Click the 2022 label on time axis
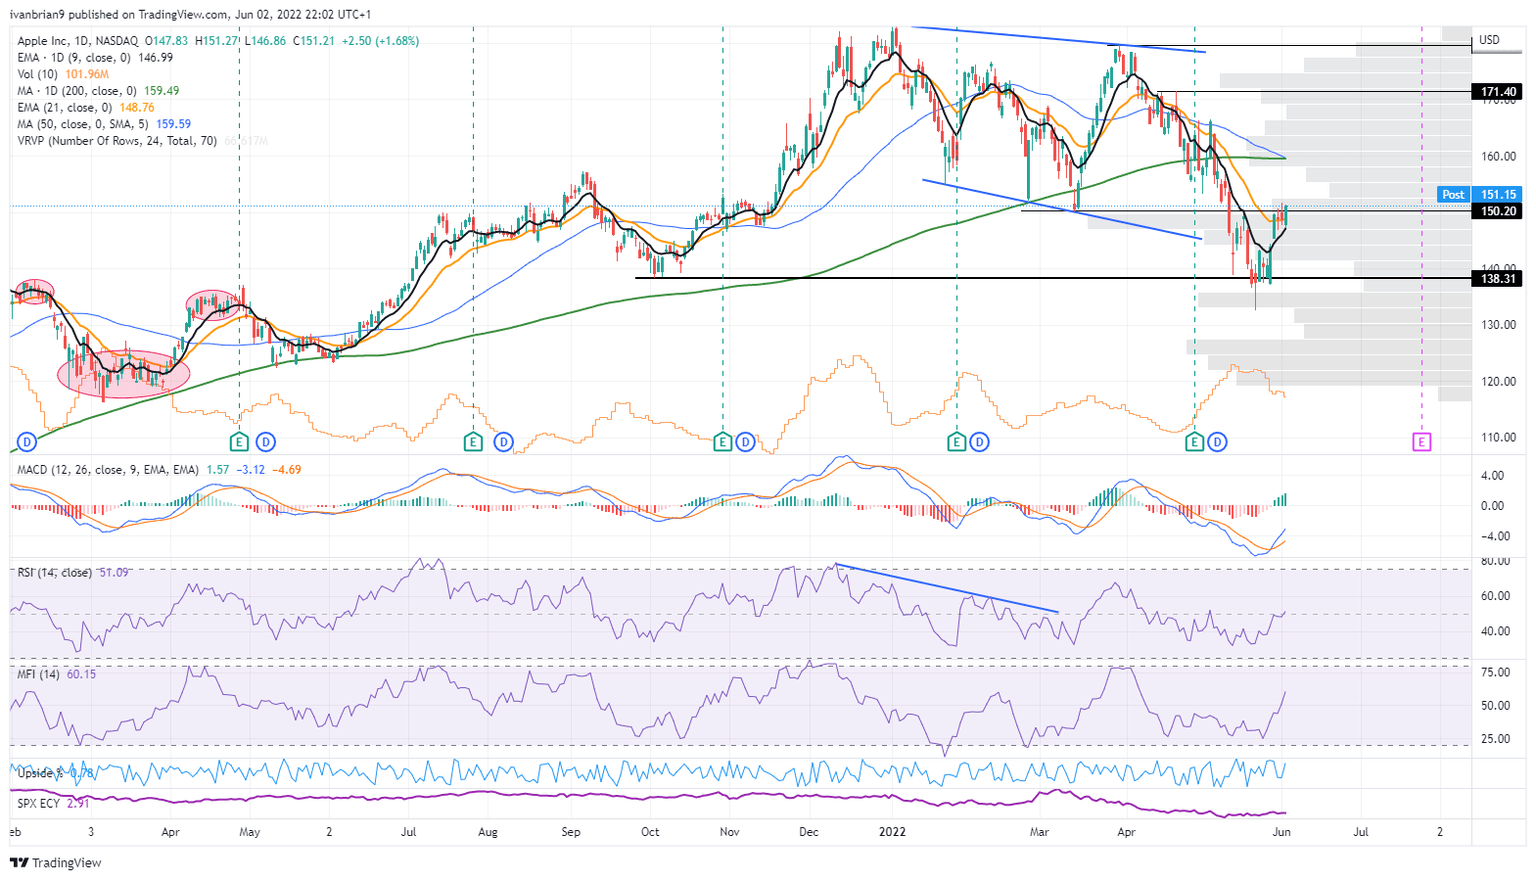This screenshot has height=880, width=1536. pos(892,832)
